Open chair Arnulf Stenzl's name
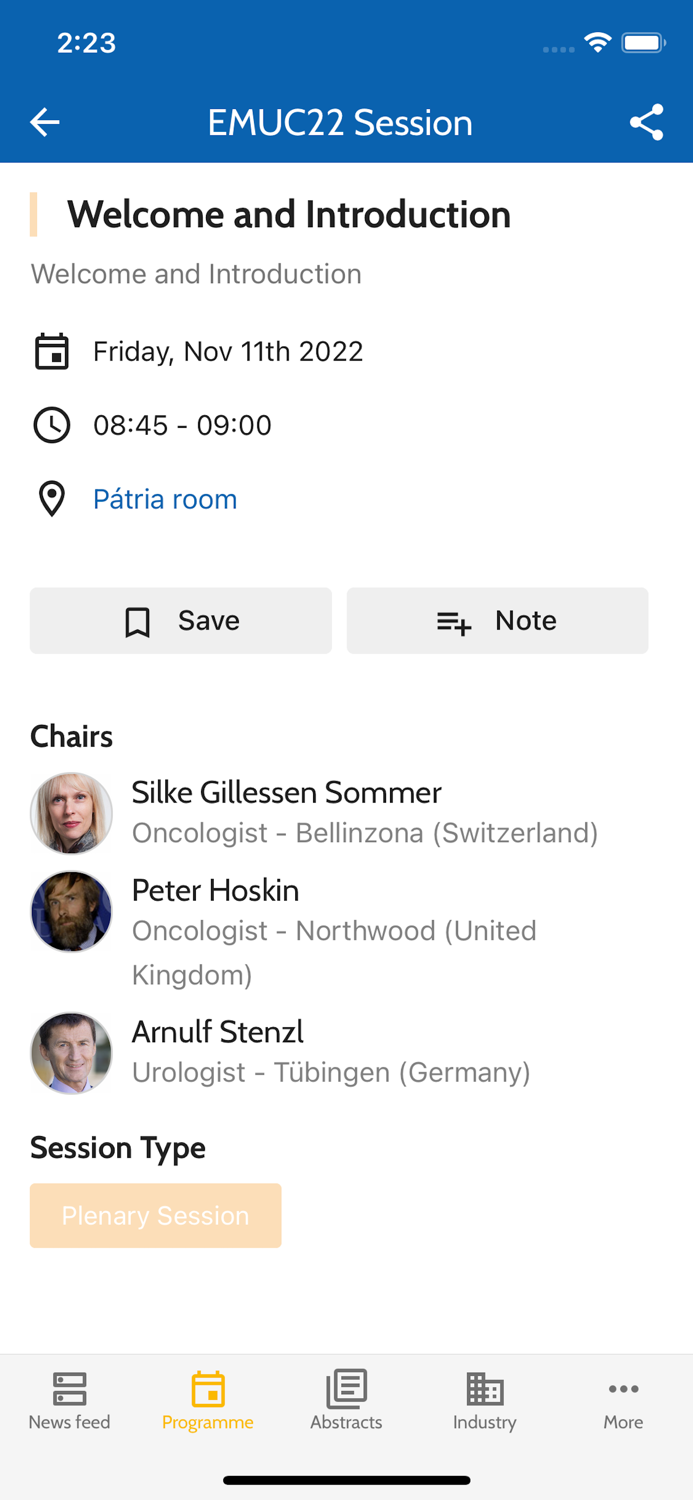This screenshot has width=693, height=1500. (217, 1031)
